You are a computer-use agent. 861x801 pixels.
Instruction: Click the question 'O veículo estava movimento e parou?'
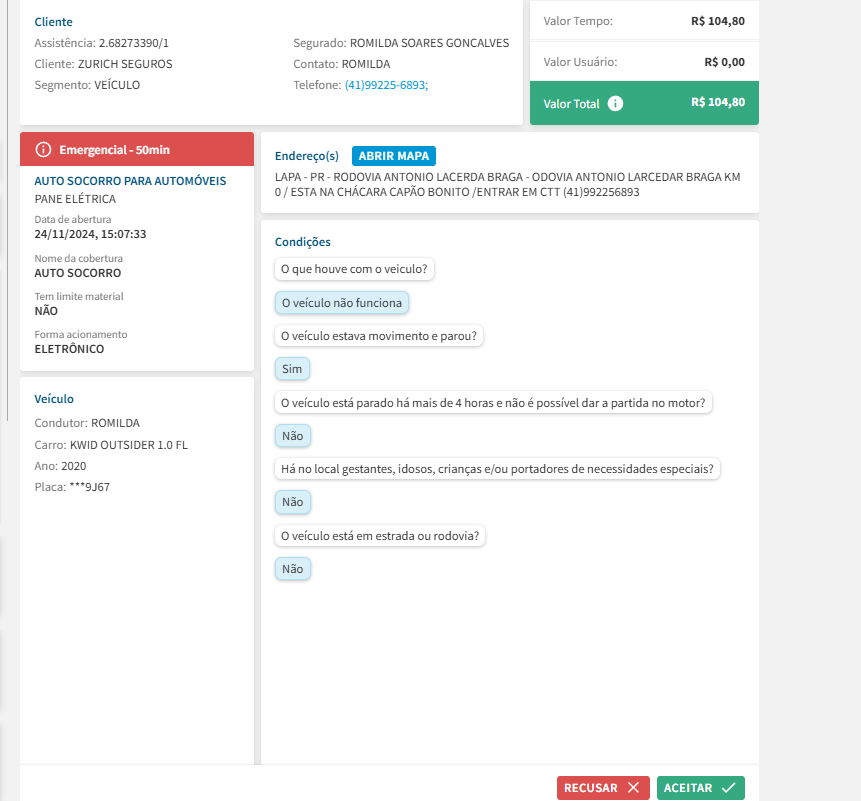378,336
